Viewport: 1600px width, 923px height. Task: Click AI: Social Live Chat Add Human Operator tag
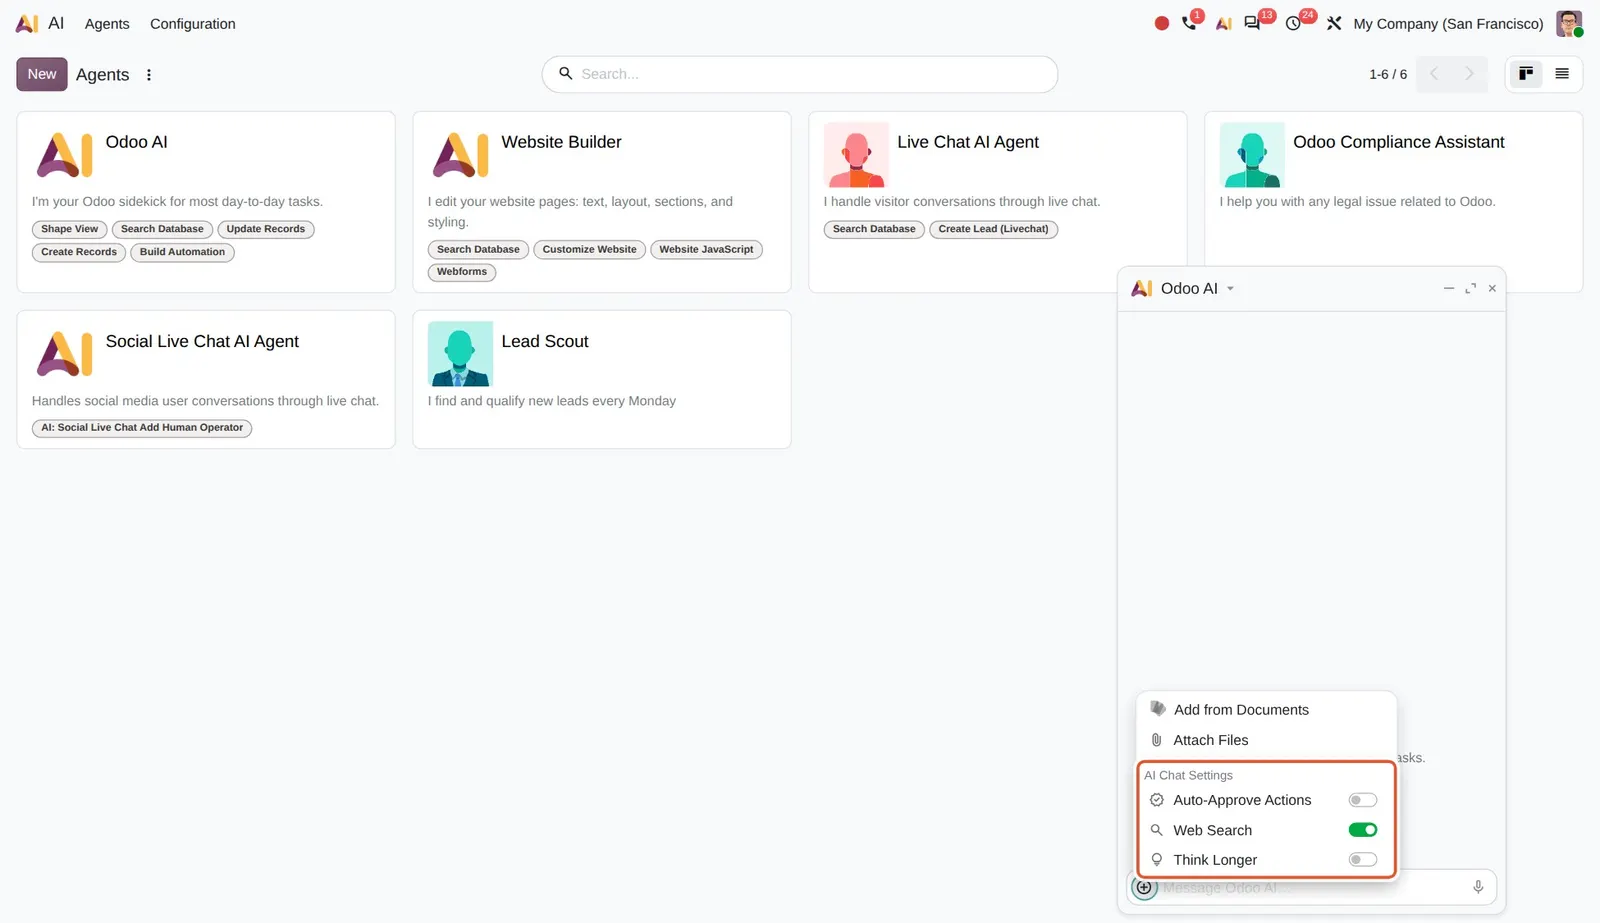pyautogui.click(x=142, y=428)
